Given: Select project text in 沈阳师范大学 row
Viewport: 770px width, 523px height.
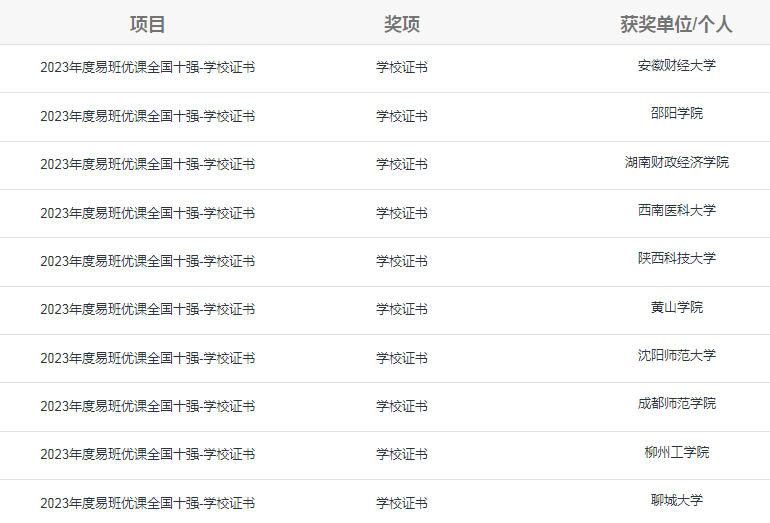Looking at the screenshot, I should point(147,358).
